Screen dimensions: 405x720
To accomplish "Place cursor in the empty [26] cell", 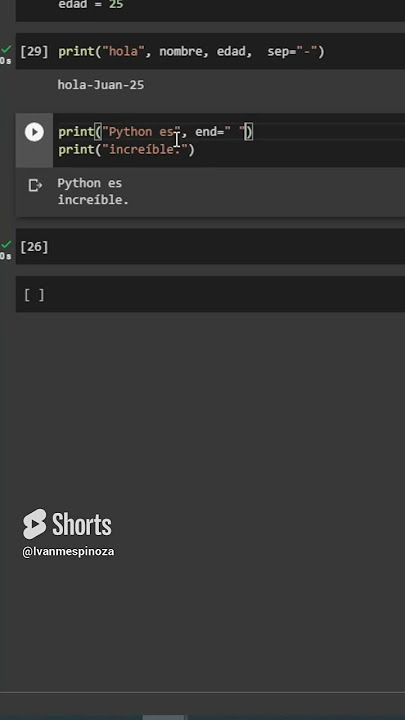I will click(230, 247).
